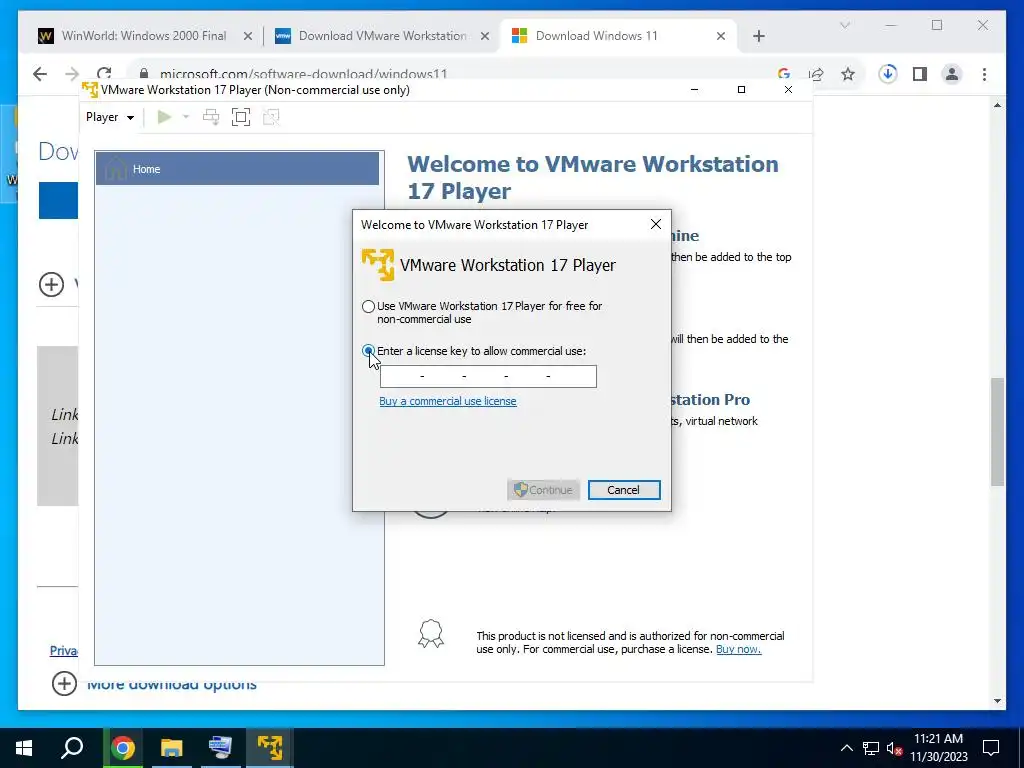Bookmark this page with the star icon
This screenshot has height=768, width=1024.
(x=848, y=74)
